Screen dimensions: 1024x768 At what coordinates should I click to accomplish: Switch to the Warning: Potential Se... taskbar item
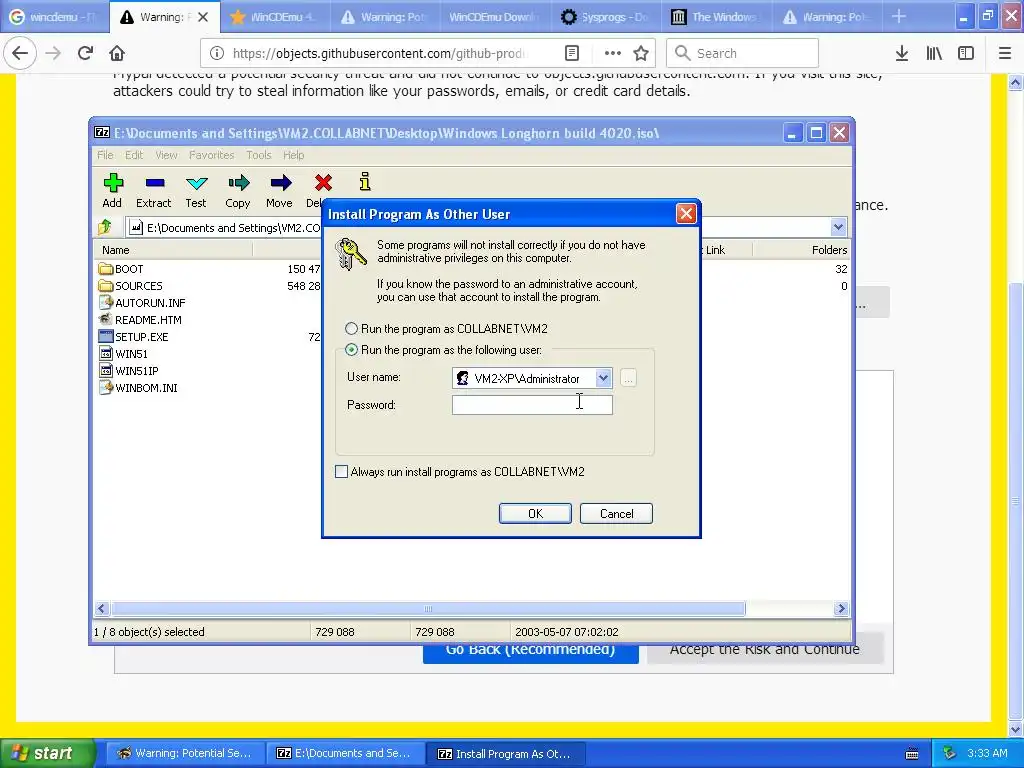click(185, 753)
